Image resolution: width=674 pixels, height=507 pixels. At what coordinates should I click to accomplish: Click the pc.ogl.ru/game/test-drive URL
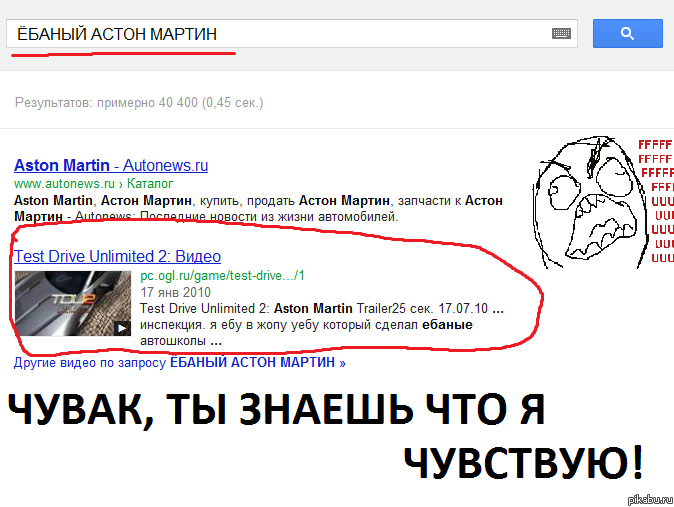click(x=222, y=275)
